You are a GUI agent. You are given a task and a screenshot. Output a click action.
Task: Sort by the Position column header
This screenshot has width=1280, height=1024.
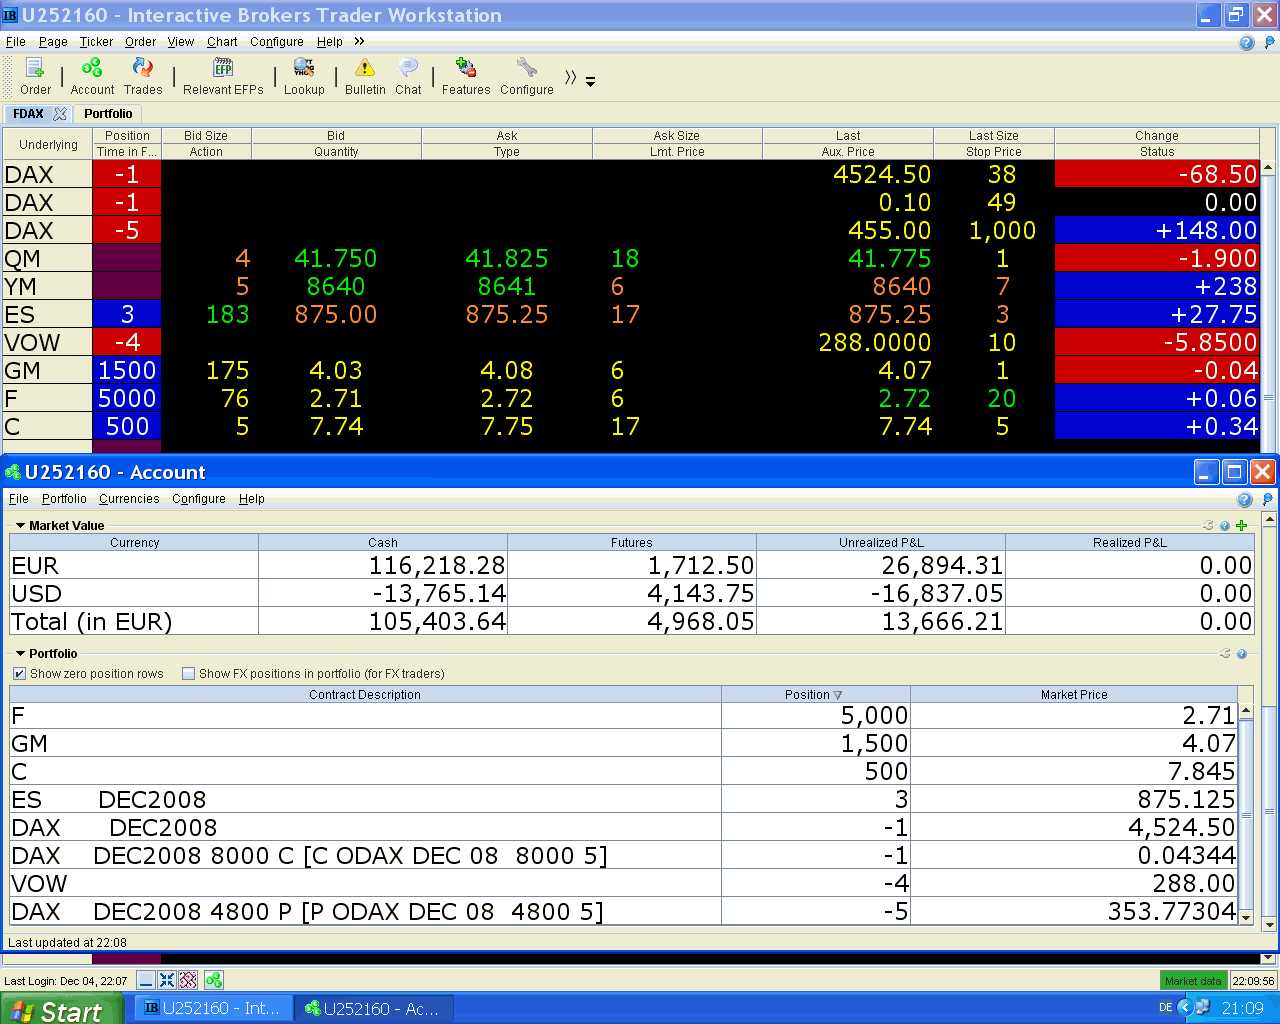click(814, 695)
